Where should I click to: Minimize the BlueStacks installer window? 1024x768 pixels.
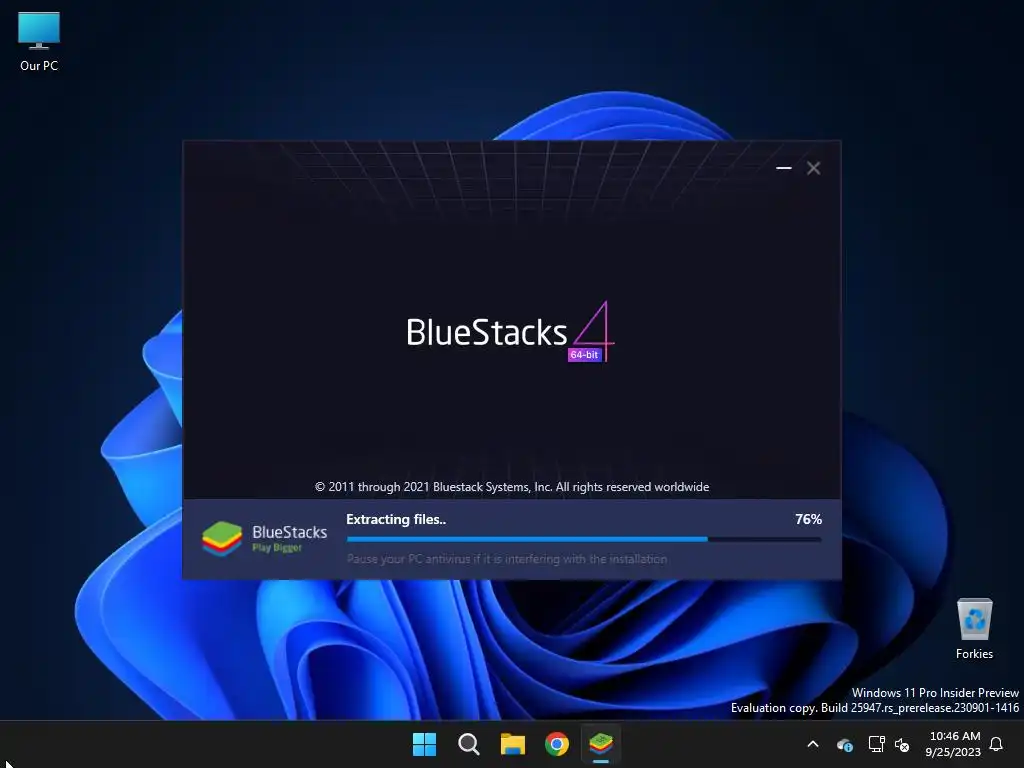pos(784,168)
